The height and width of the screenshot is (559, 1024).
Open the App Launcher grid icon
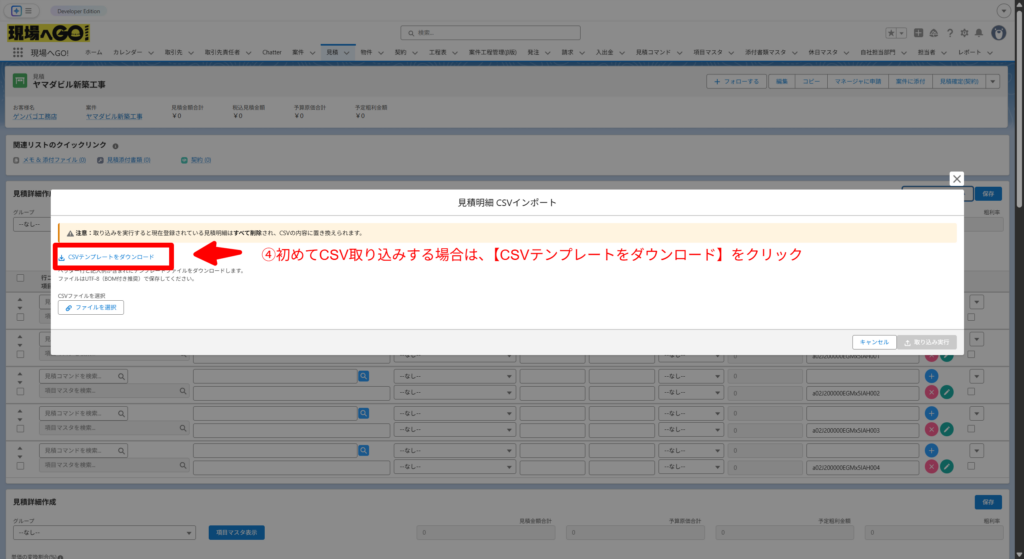tap(19, 51)
